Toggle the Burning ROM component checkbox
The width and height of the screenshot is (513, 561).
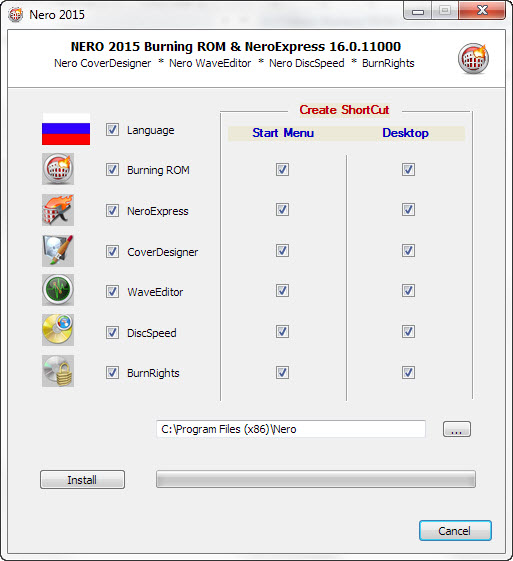(112, 170)
